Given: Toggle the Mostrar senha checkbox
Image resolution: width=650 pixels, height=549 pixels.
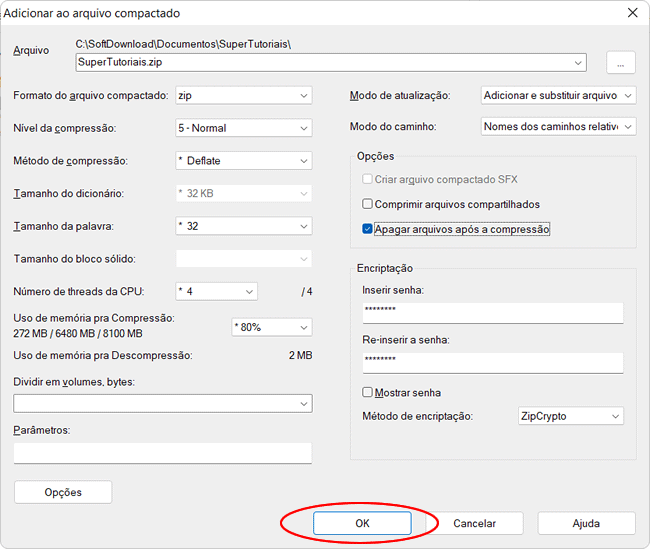Looking at the screenshot, I should [368, 393].
